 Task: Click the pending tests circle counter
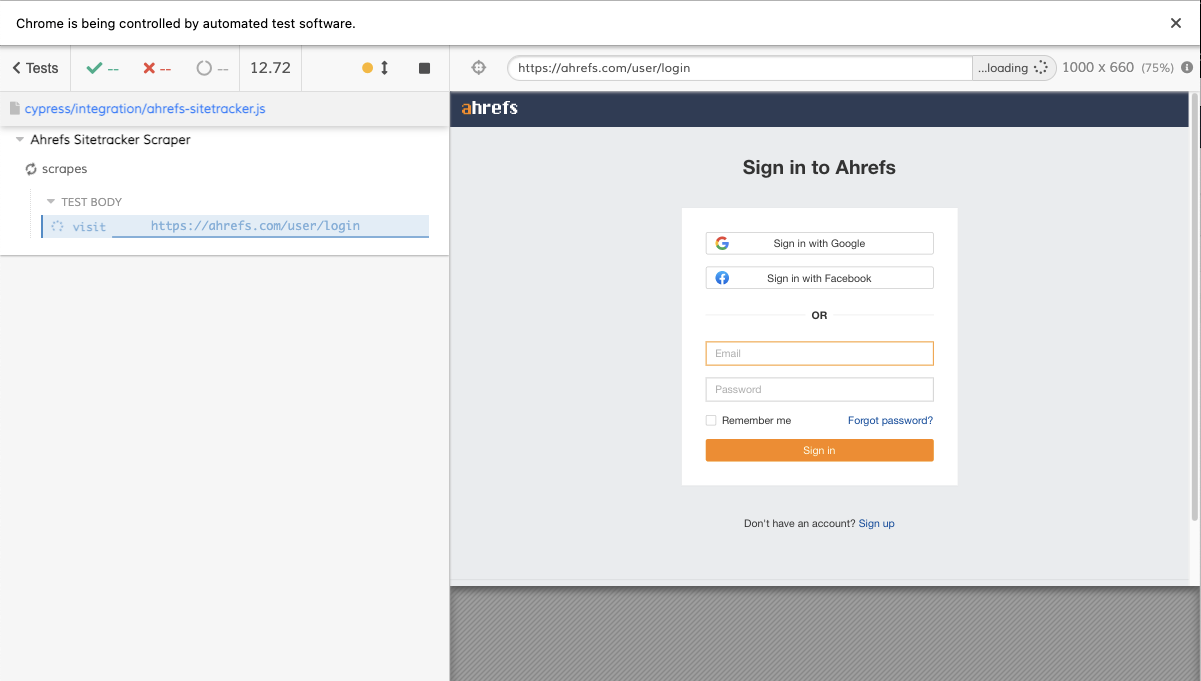(x=212, y=68)
